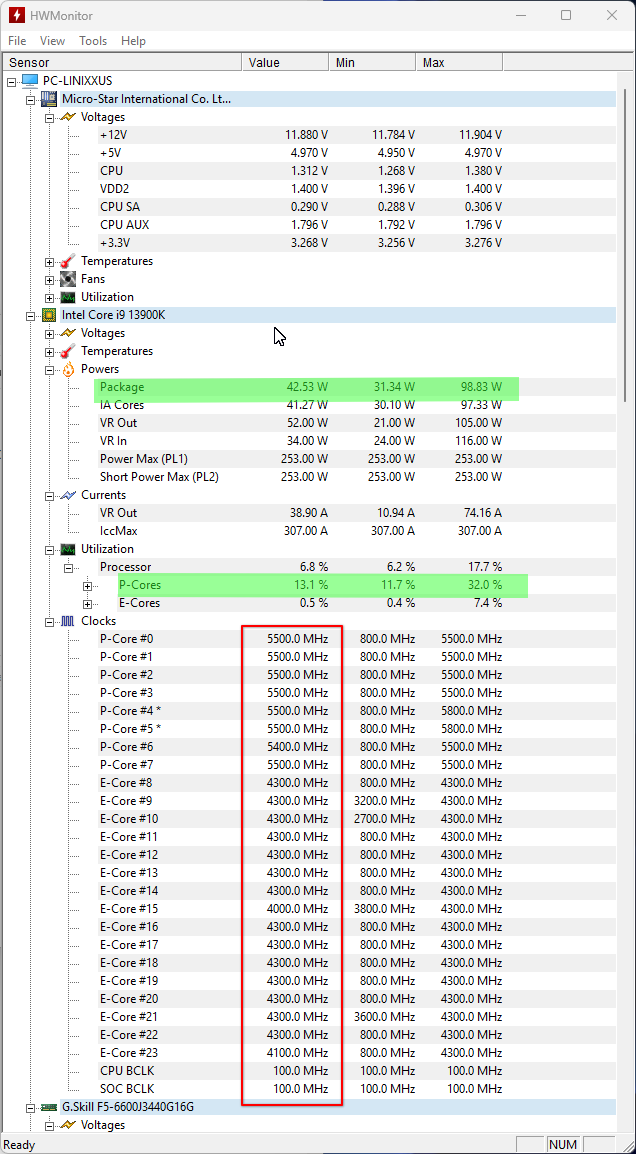The image size is (636, 1154).
Task: Click the Intel Core i9 CPU chip icon
Action: [x=49, y=315]
